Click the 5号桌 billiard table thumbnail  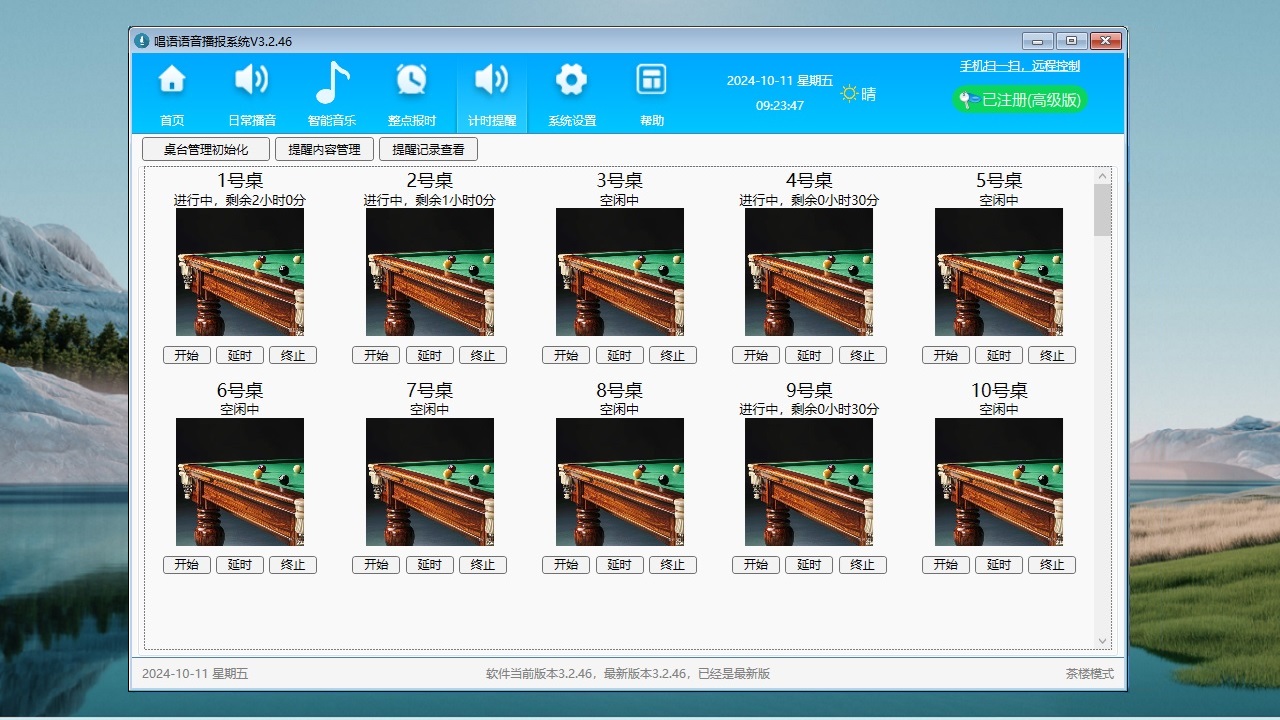coord(998,271)
